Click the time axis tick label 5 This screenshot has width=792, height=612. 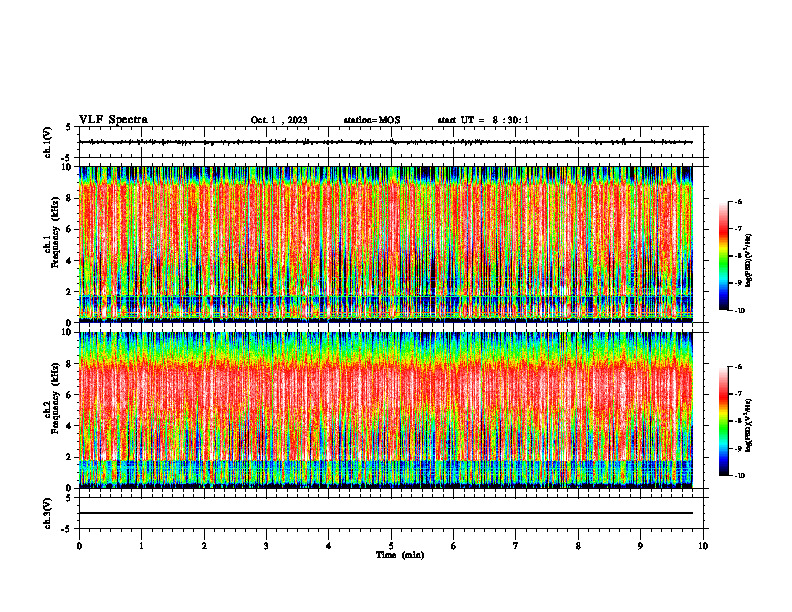(391, 546)
